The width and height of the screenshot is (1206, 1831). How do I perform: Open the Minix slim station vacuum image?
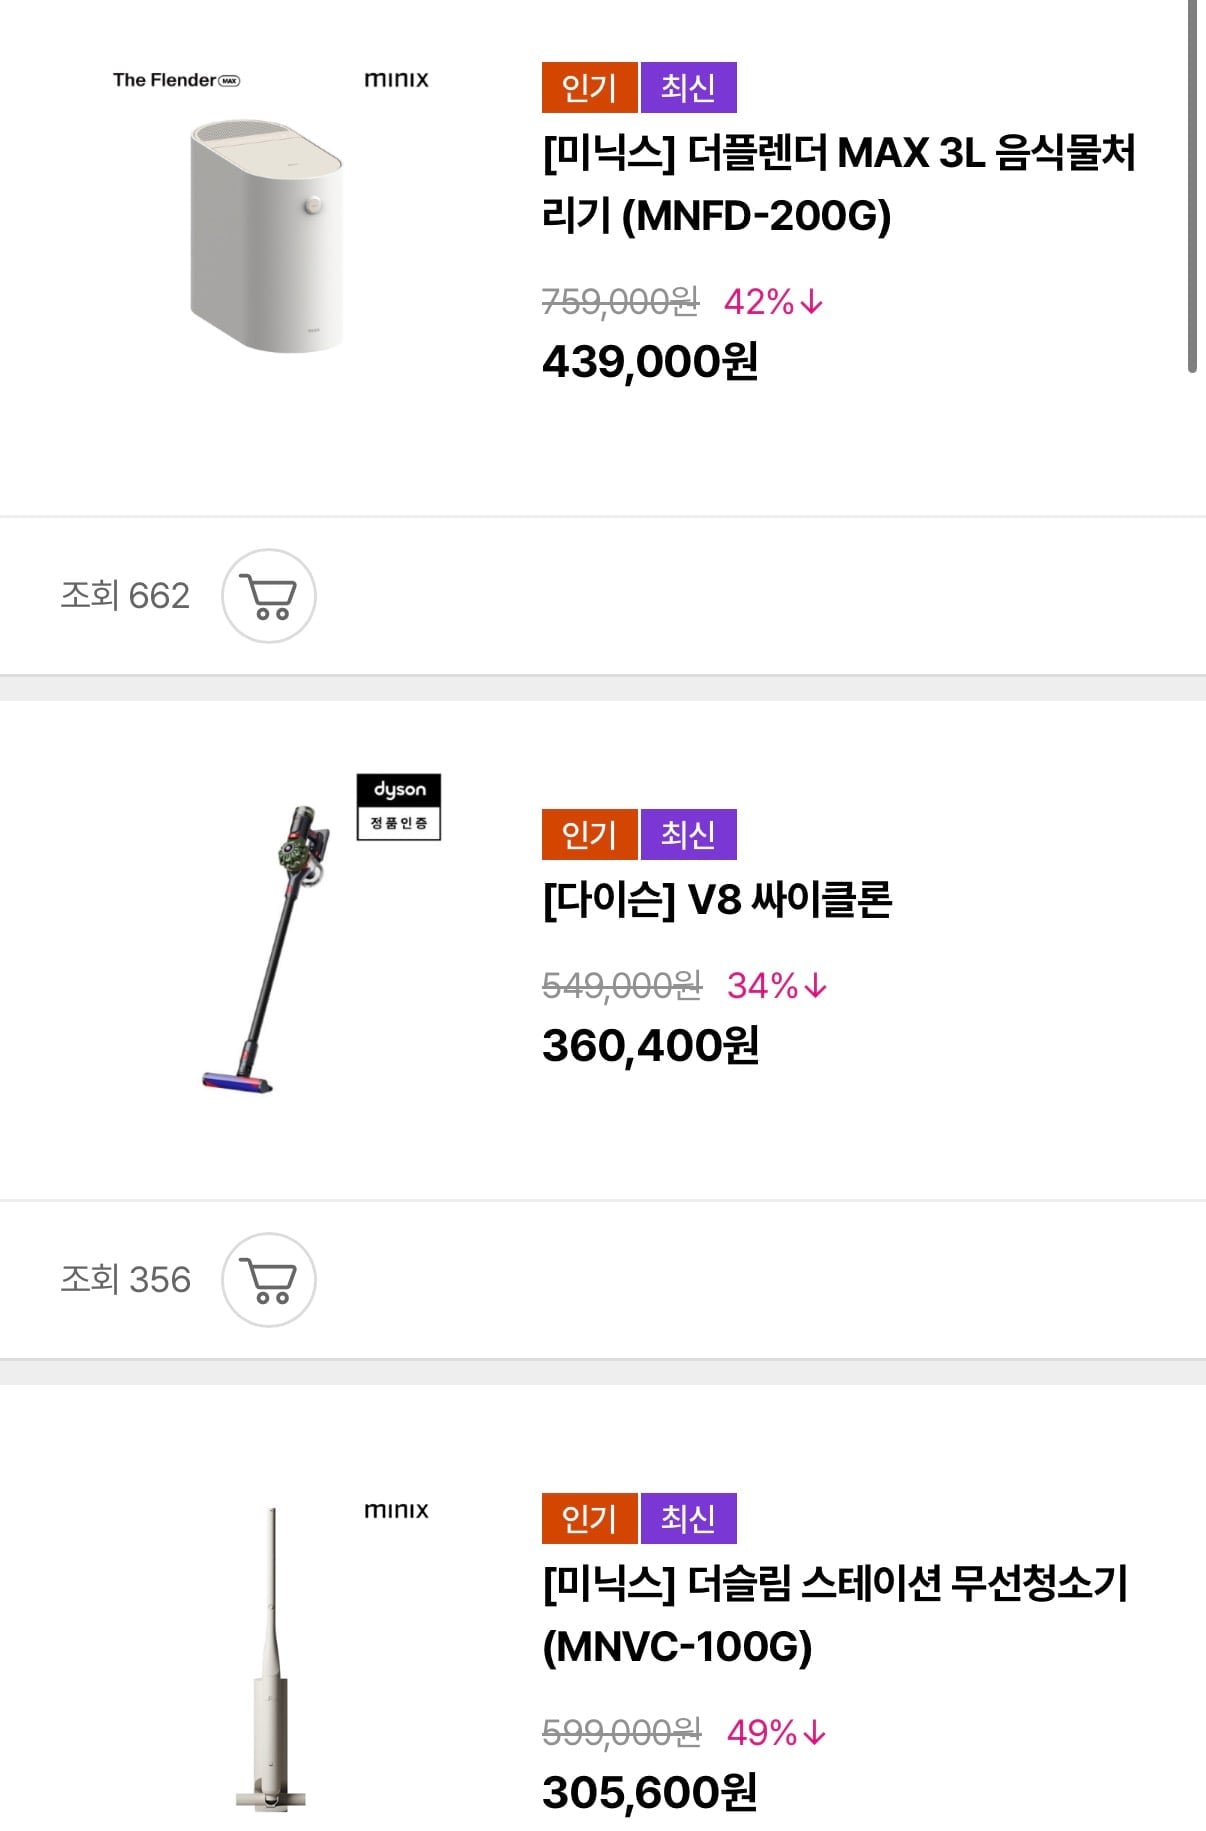point(272,1660)
